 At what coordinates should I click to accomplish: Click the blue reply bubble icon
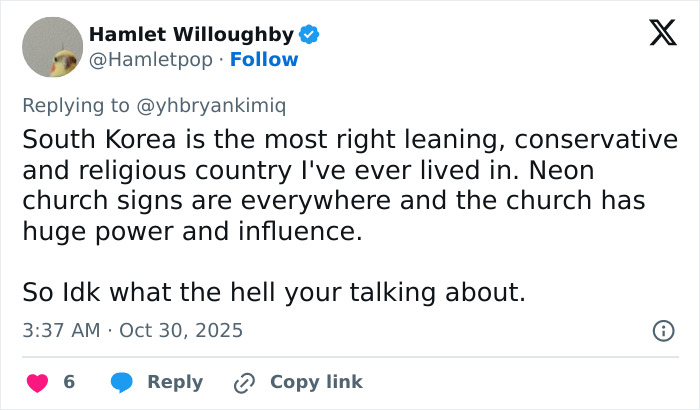pyautogui.click(x=123, y=382)
